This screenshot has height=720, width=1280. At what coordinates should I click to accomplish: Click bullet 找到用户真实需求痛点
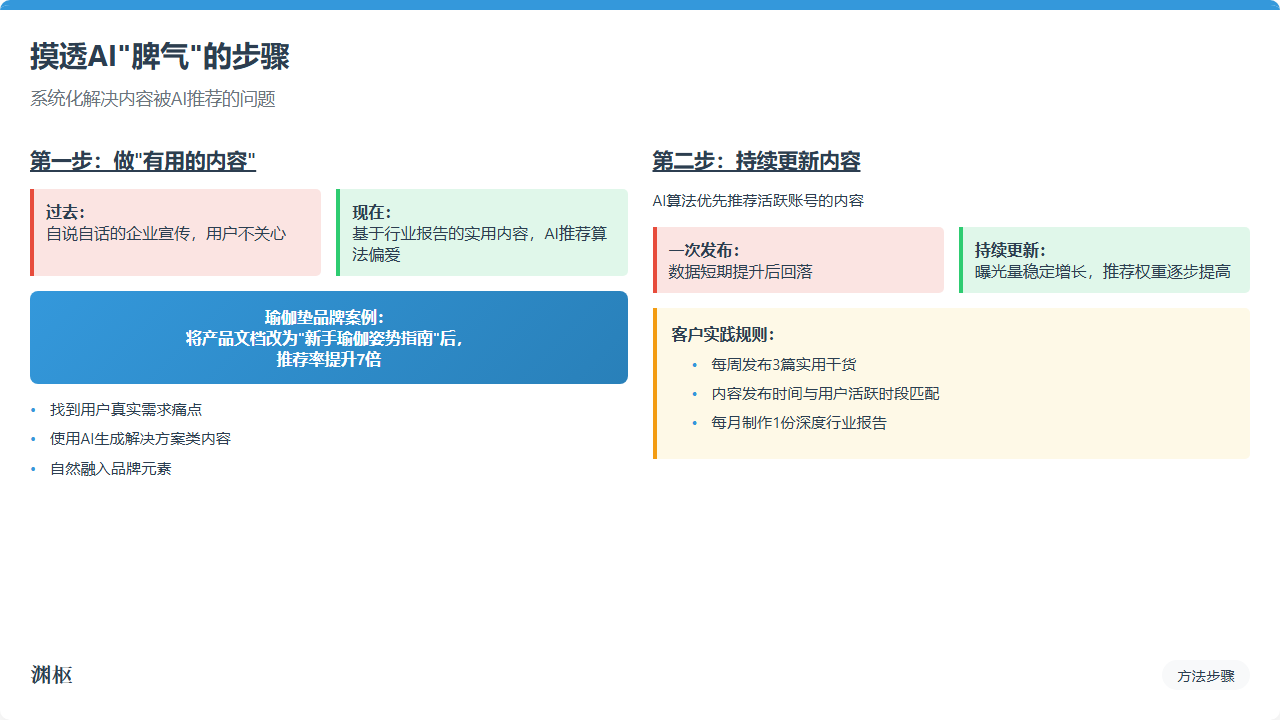click(x=126, y=410)
